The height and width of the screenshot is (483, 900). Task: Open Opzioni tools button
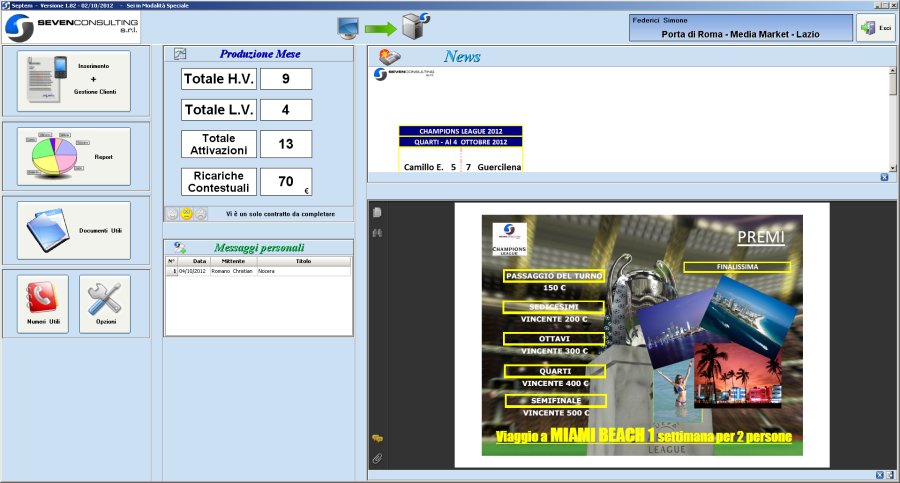coord(105,304)
